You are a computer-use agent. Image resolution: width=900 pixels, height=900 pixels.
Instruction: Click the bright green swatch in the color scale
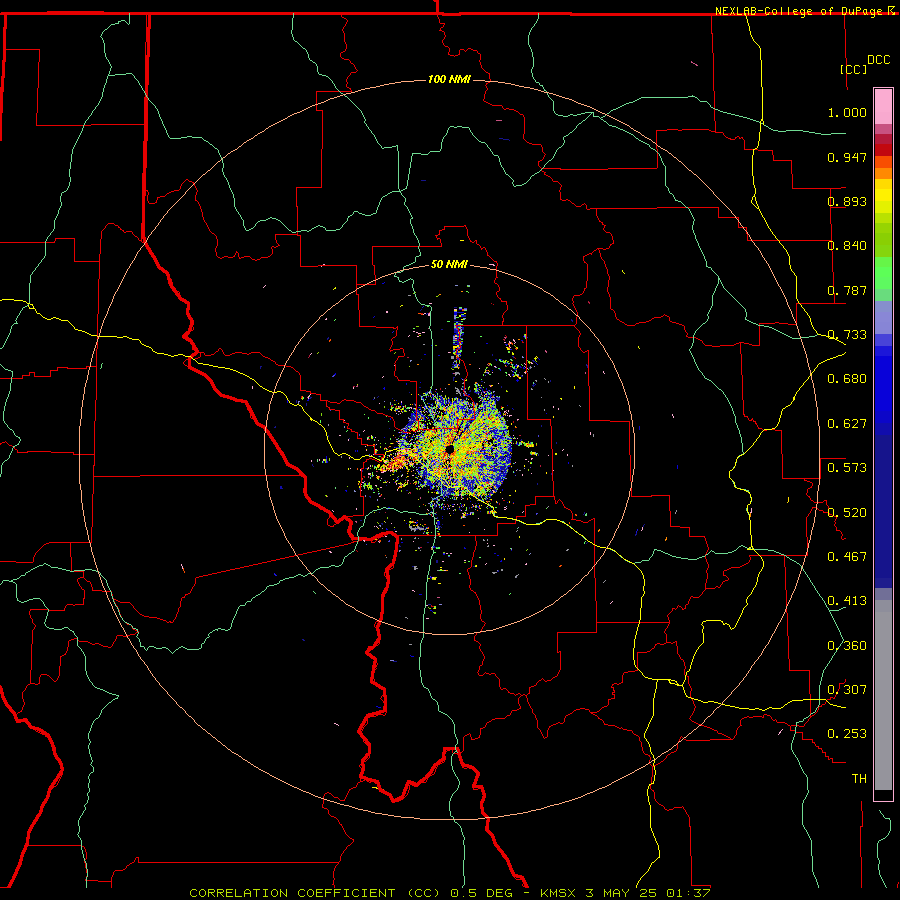coord(883,273)
